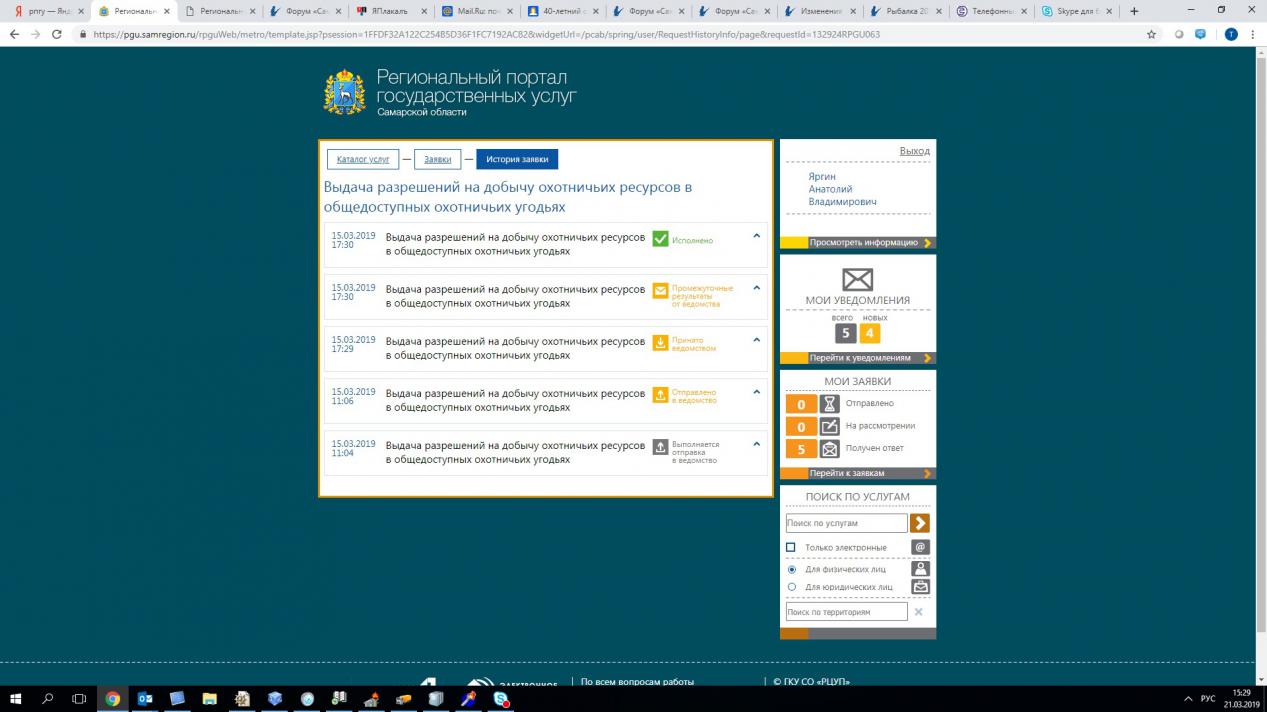Click the Получен ответ envelope icon
Screen dimensions: 1267x712
coord(829,449)
